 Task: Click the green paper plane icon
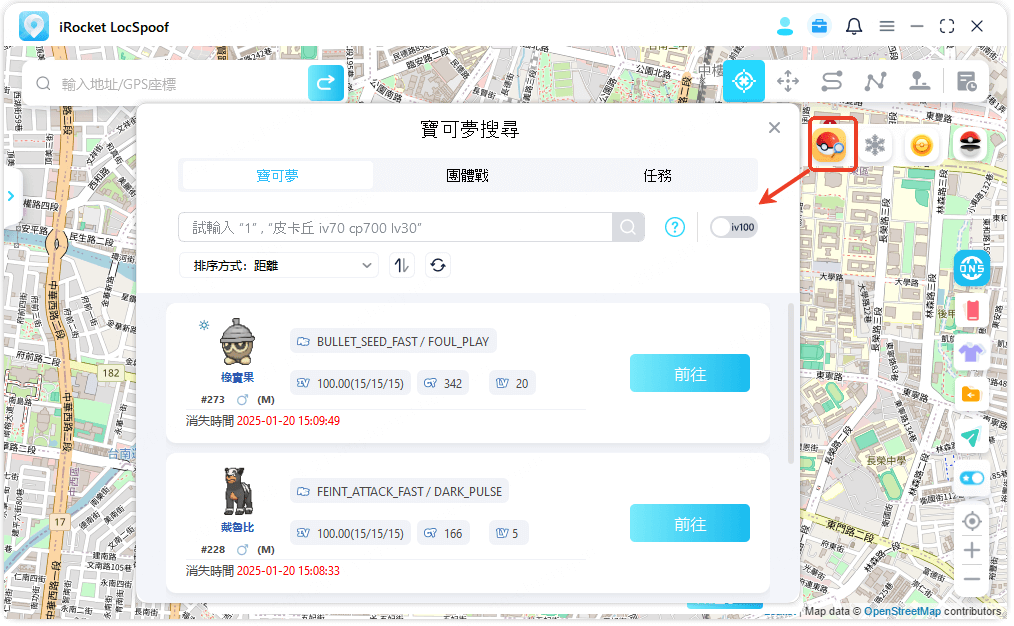971,437
